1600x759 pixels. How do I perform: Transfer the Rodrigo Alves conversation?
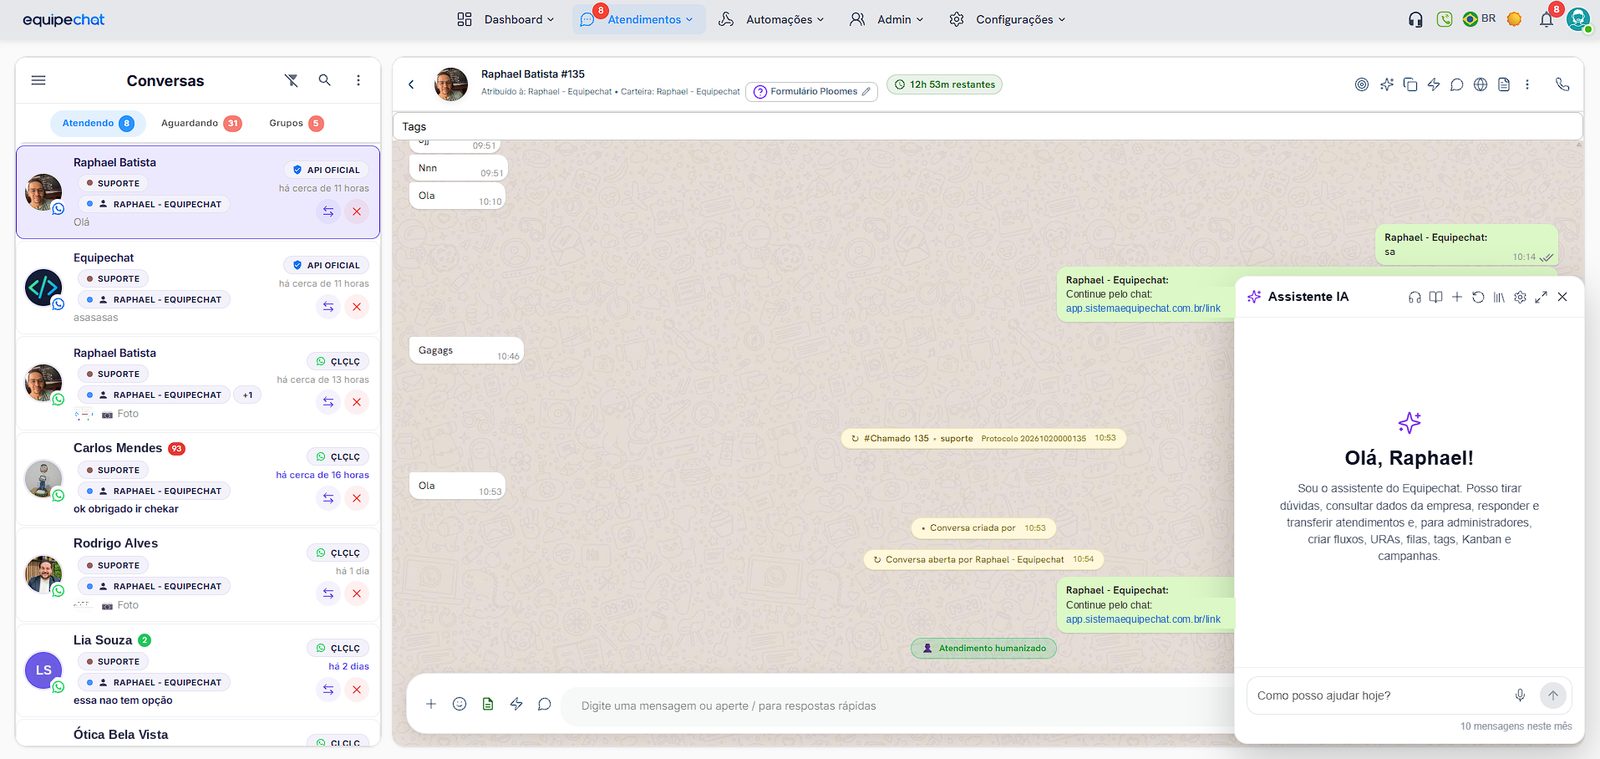(x=328, y=593)
